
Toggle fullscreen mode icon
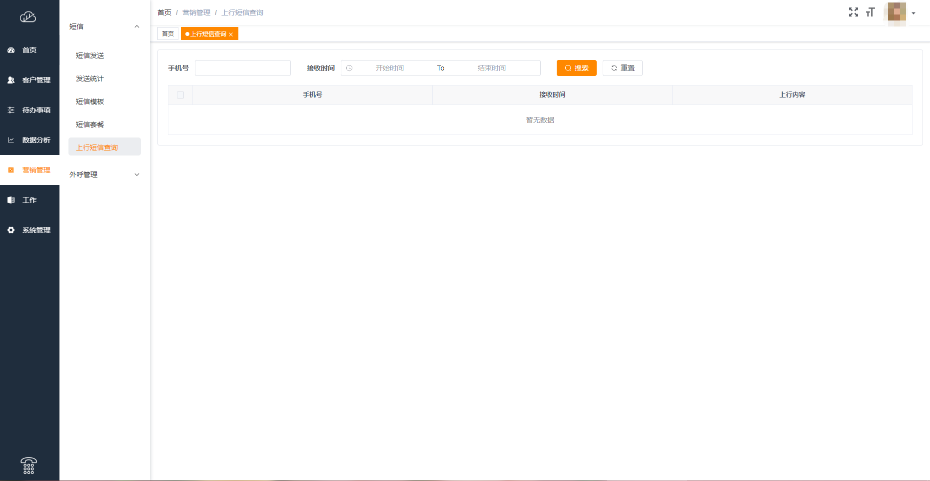(853, 12)
